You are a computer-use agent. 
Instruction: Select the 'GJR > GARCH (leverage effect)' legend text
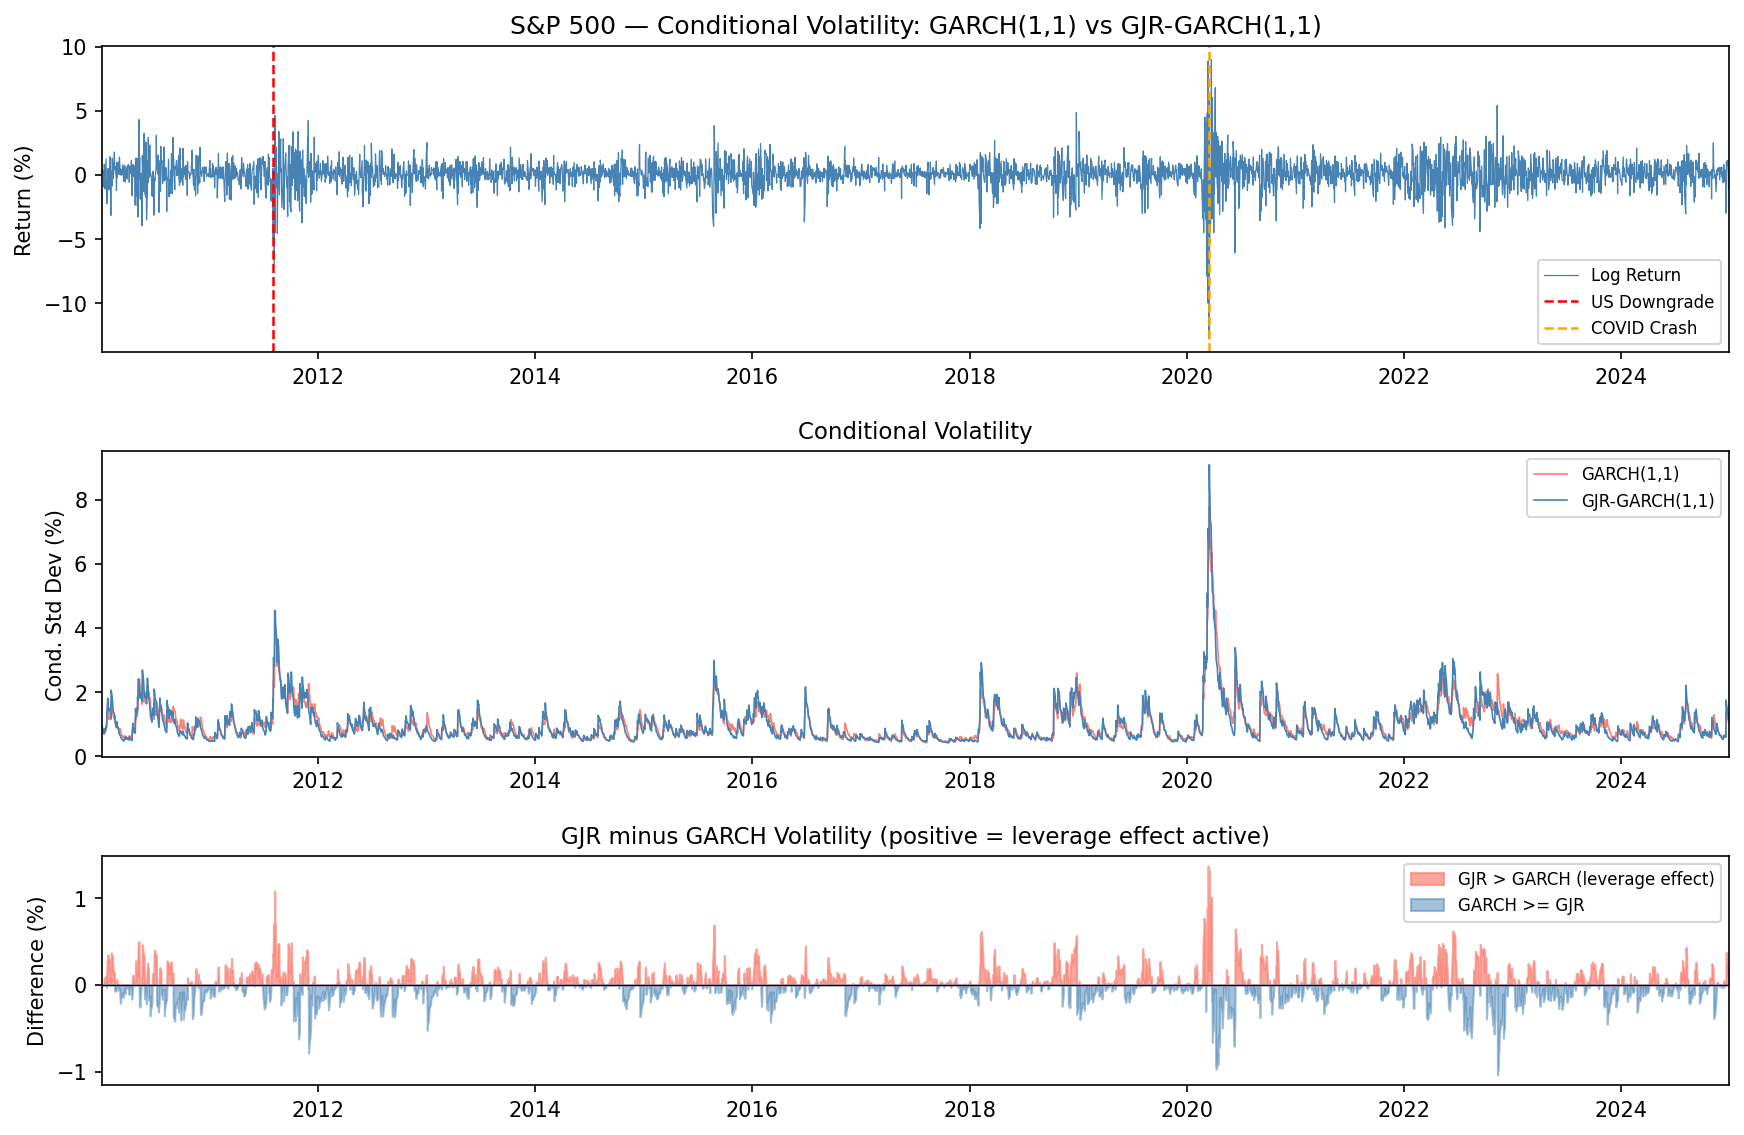[1586, 879]
